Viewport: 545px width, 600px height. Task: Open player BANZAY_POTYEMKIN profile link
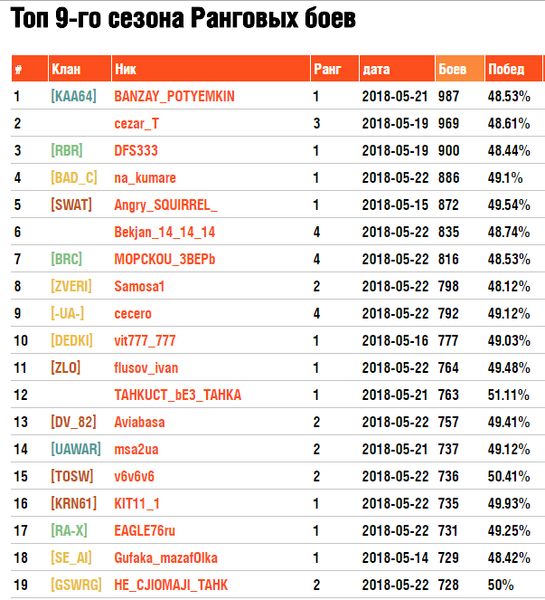click(174, 96)
